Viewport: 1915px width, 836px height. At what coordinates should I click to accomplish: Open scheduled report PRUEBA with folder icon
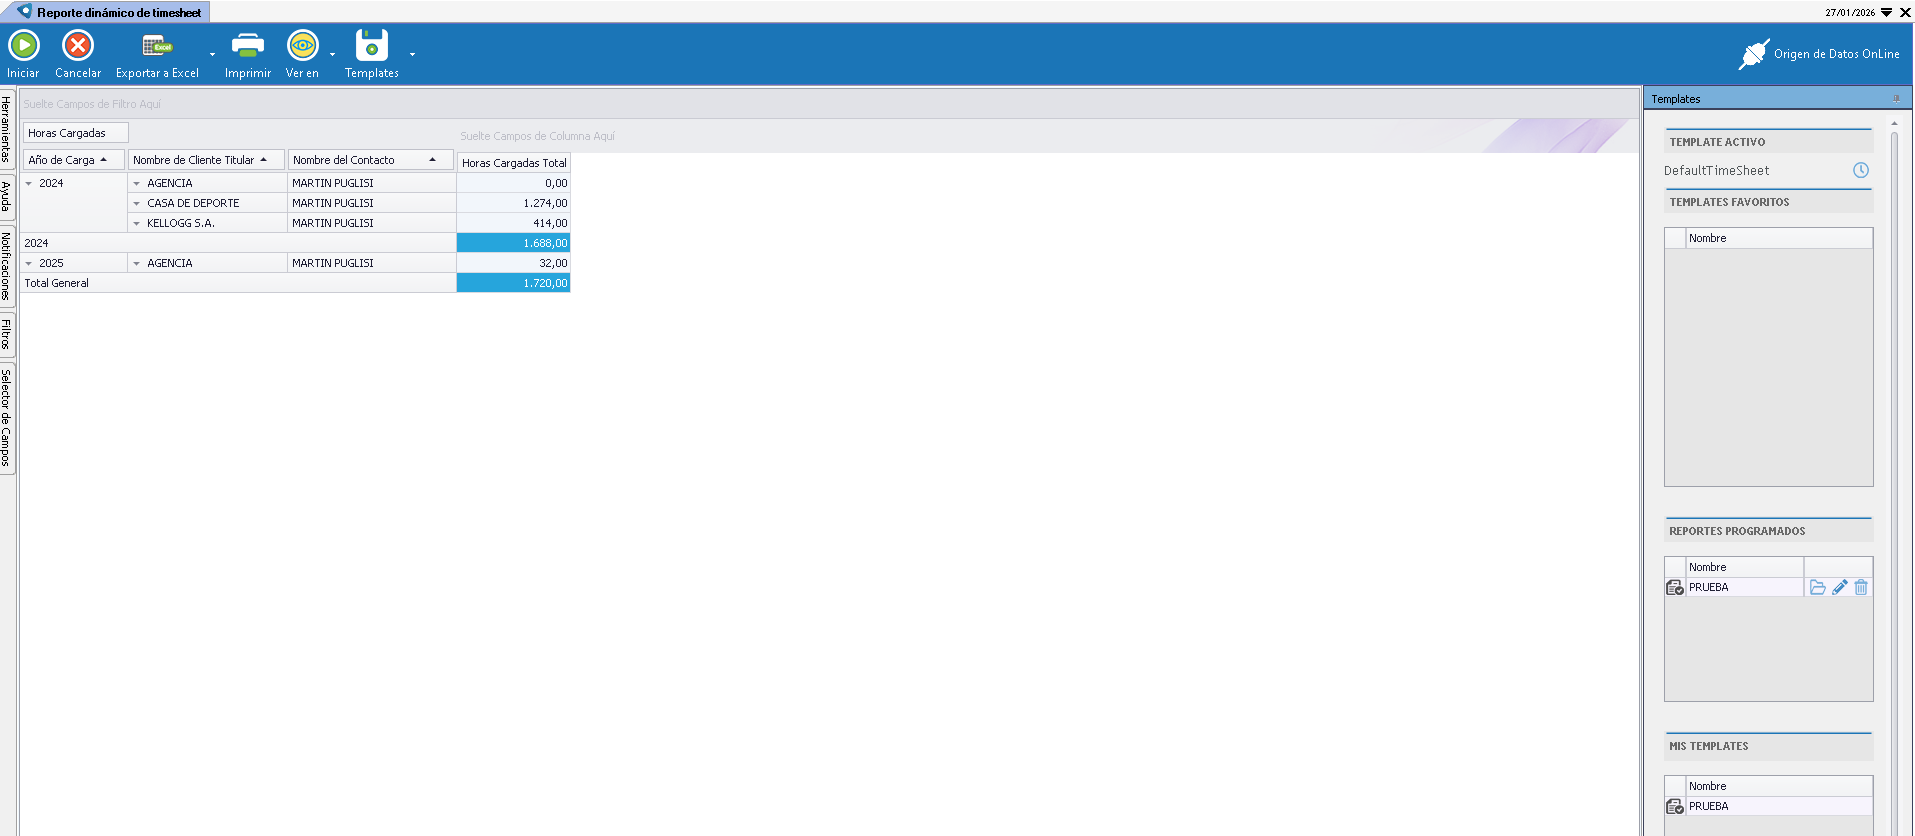coord(1817,588)
